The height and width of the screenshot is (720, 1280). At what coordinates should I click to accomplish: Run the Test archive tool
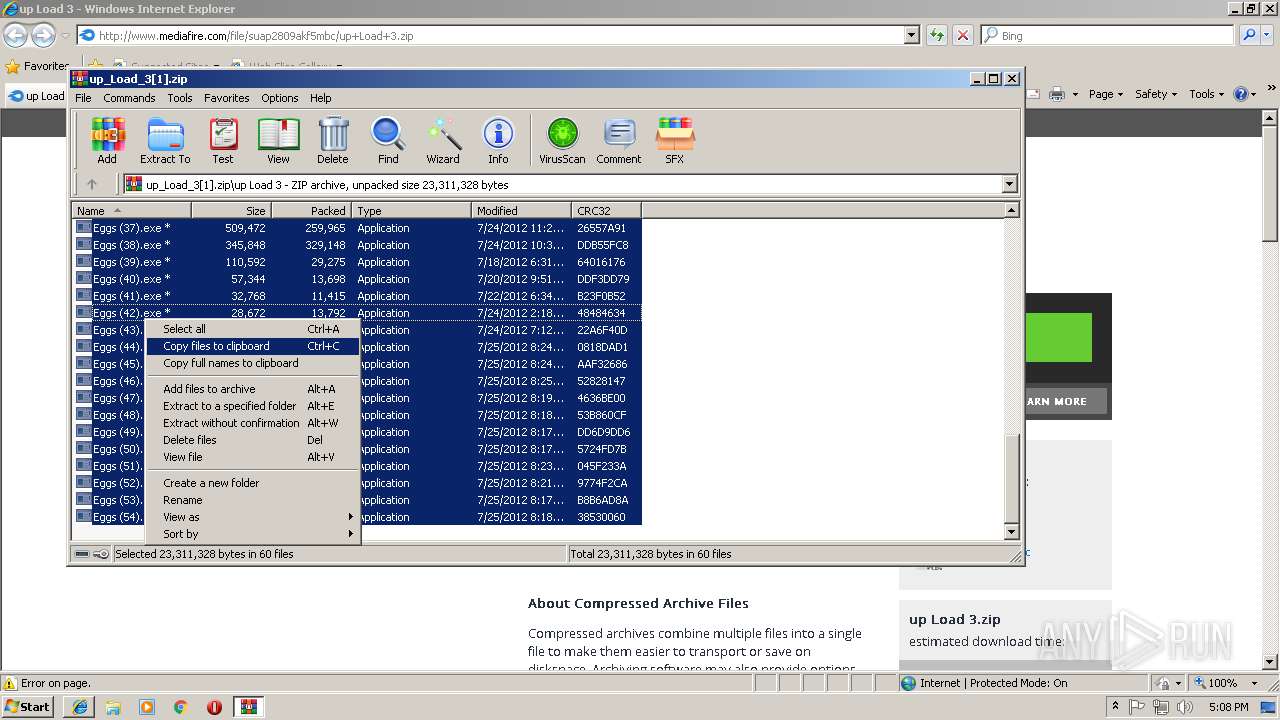click(x=223, y=141)
